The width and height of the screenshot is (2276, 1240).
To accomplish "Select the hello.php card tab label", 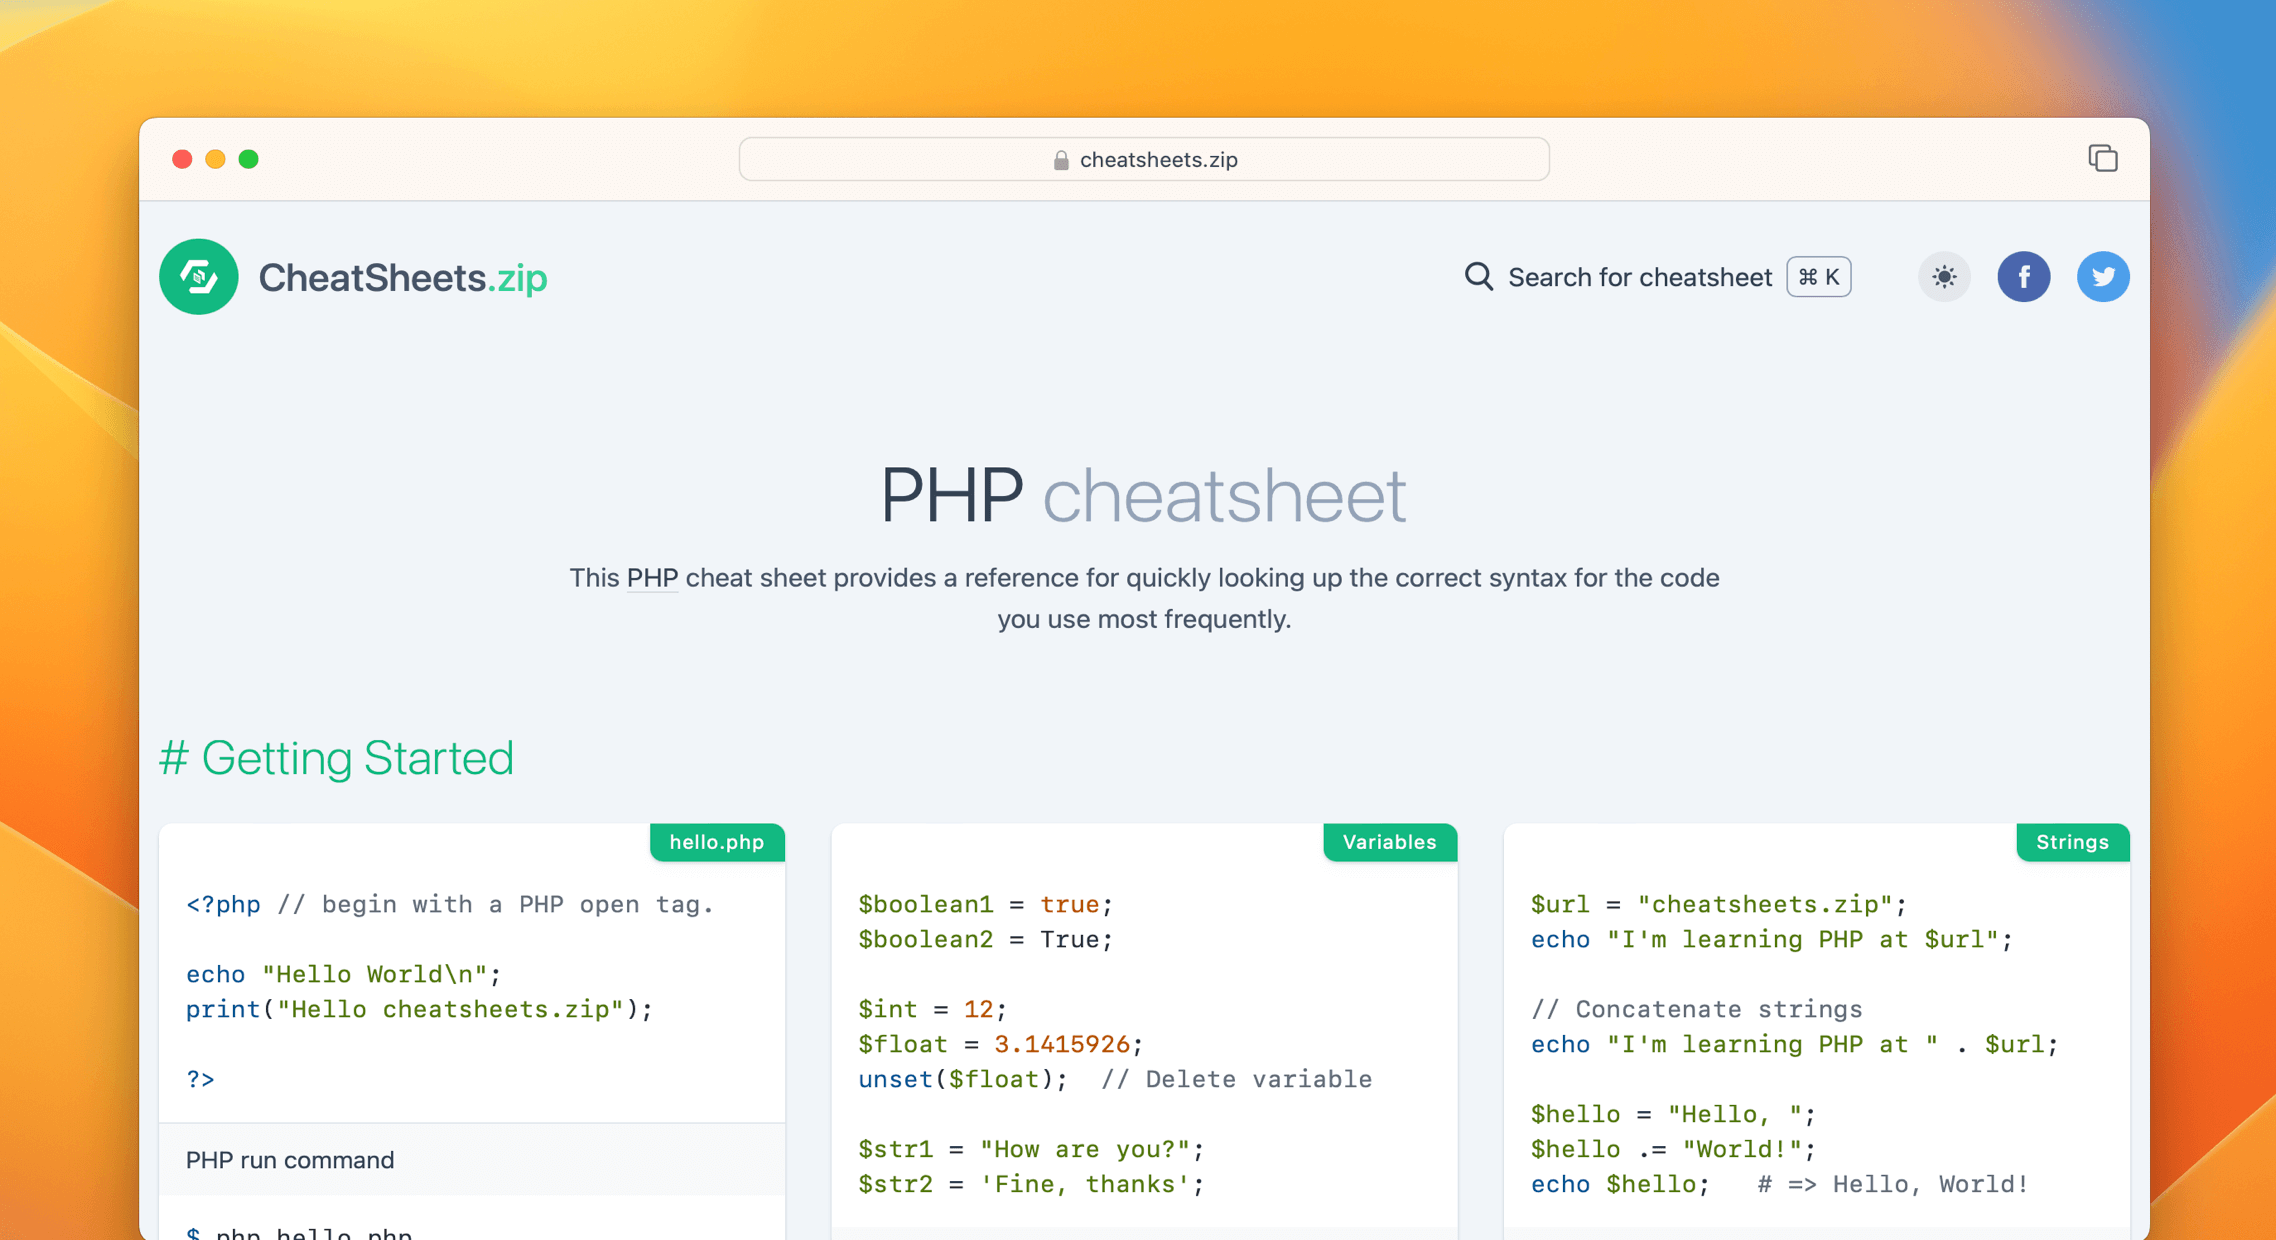I will (x=716, y=842).
